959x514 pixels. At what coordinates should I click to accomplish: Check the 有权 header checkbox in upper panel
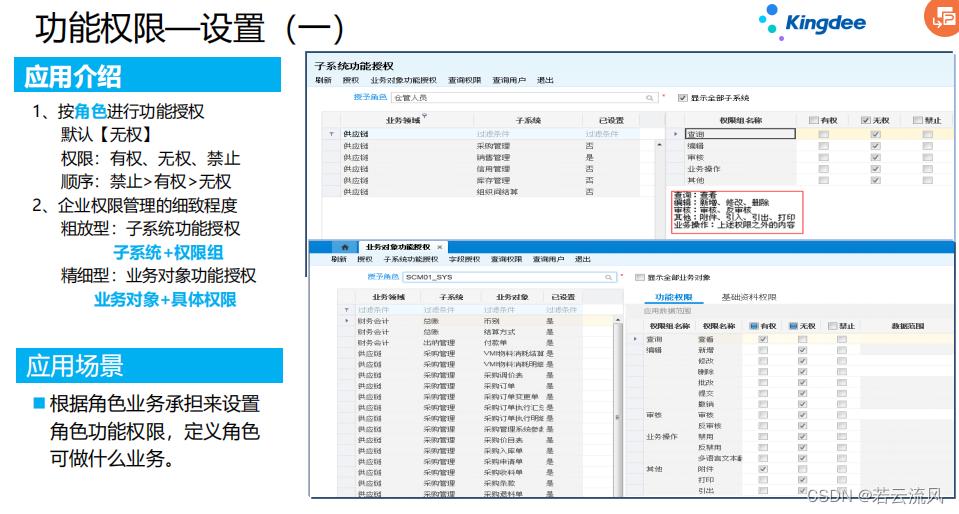click(813, 121)
